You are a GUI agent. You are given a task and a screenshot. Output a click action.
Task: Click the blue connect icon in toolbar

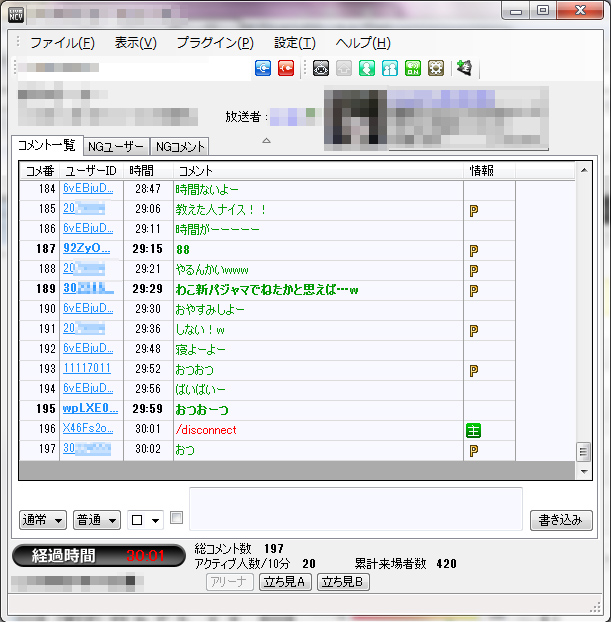[x=263, y=69]
